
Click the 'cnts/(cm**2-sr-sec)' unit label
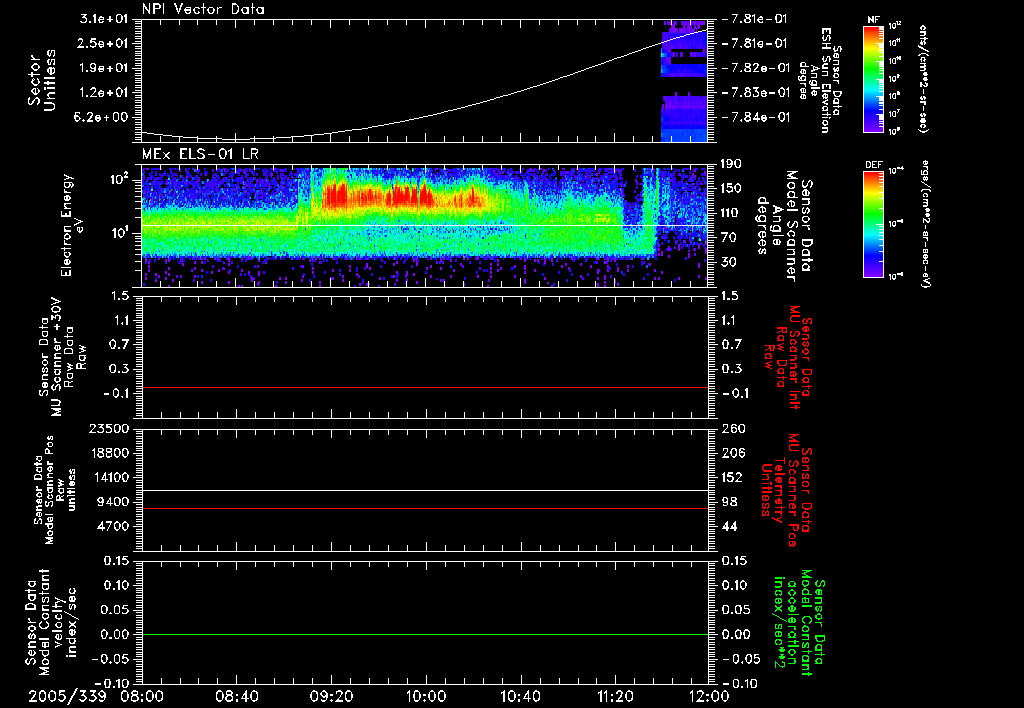923,79
